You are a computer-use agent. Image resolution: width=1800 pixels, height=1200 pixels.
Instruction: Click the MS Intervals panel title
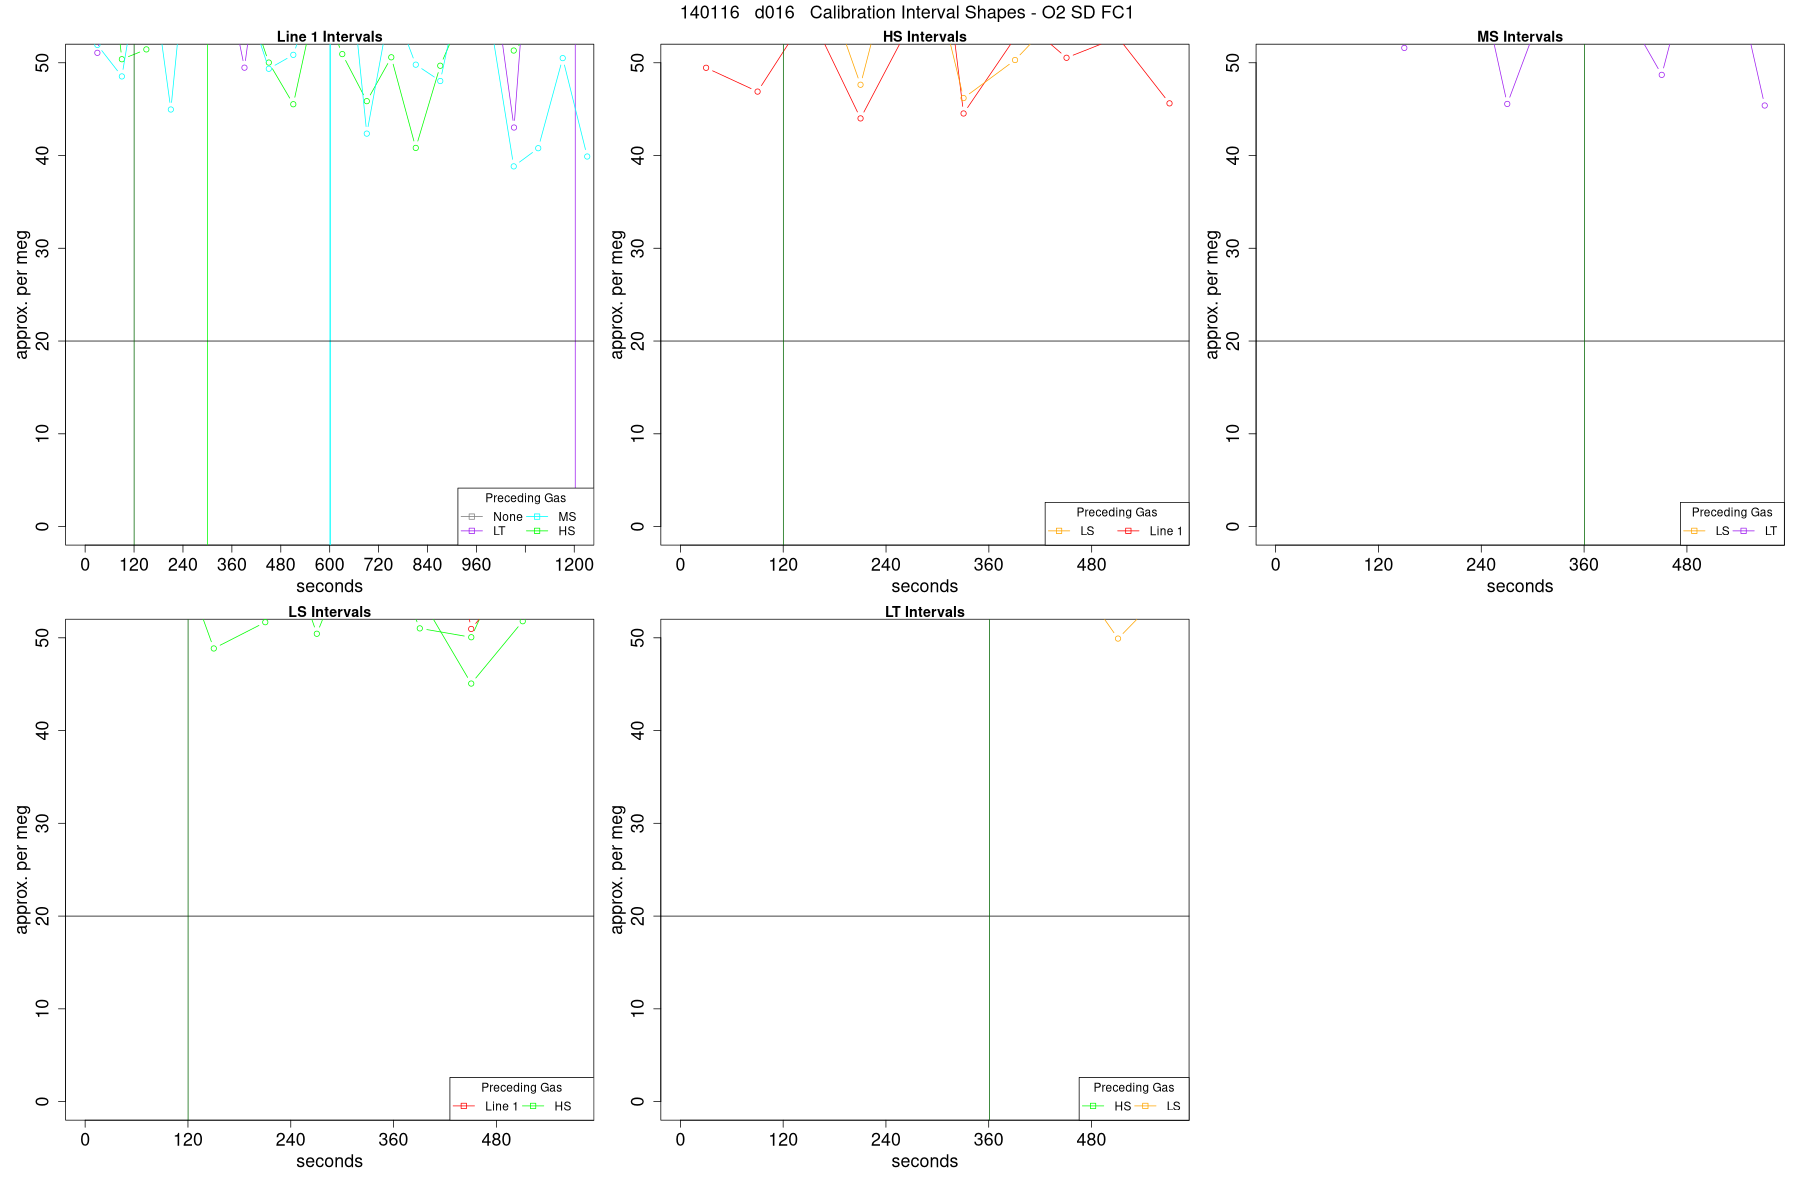[1519, 37]
